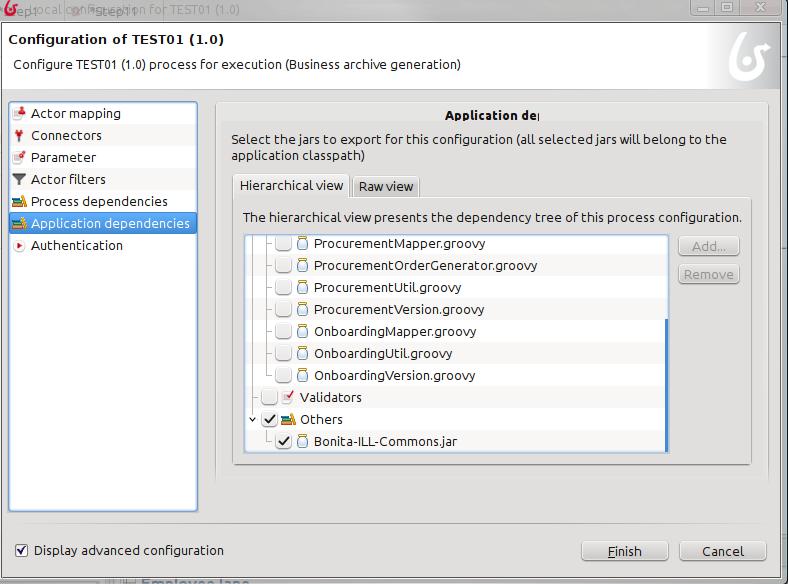Check the ProcurementVersion.groovy checkbox

tap(283, 309)
